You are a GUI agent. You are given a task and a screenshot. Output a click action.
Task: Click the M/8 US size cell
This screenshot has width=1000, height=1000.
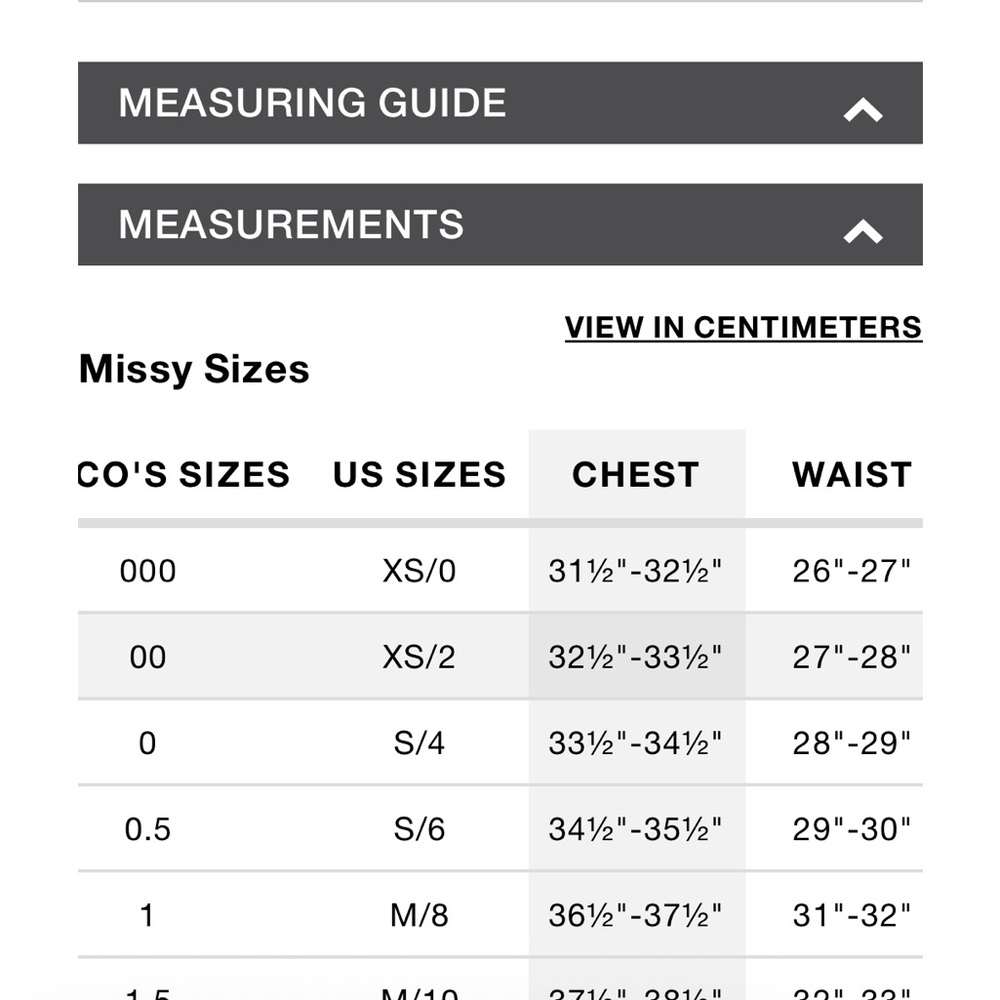419,915
